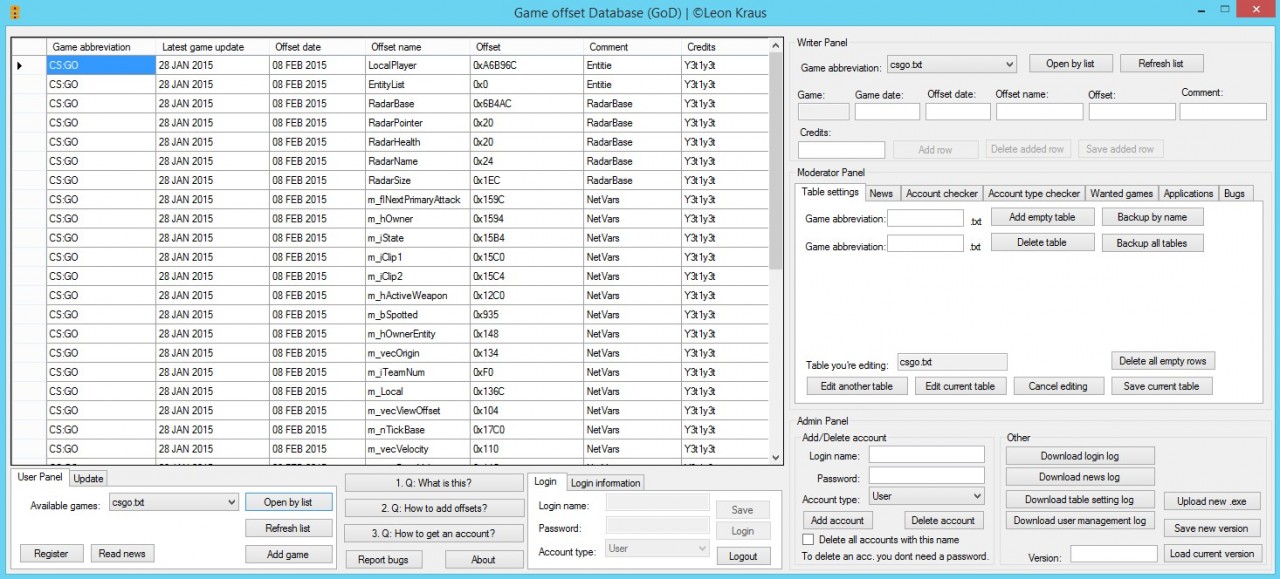Click Backup all tables
Image resolution: width=1280 pixels, height=579 pixels.
[x=1153, y=243]
